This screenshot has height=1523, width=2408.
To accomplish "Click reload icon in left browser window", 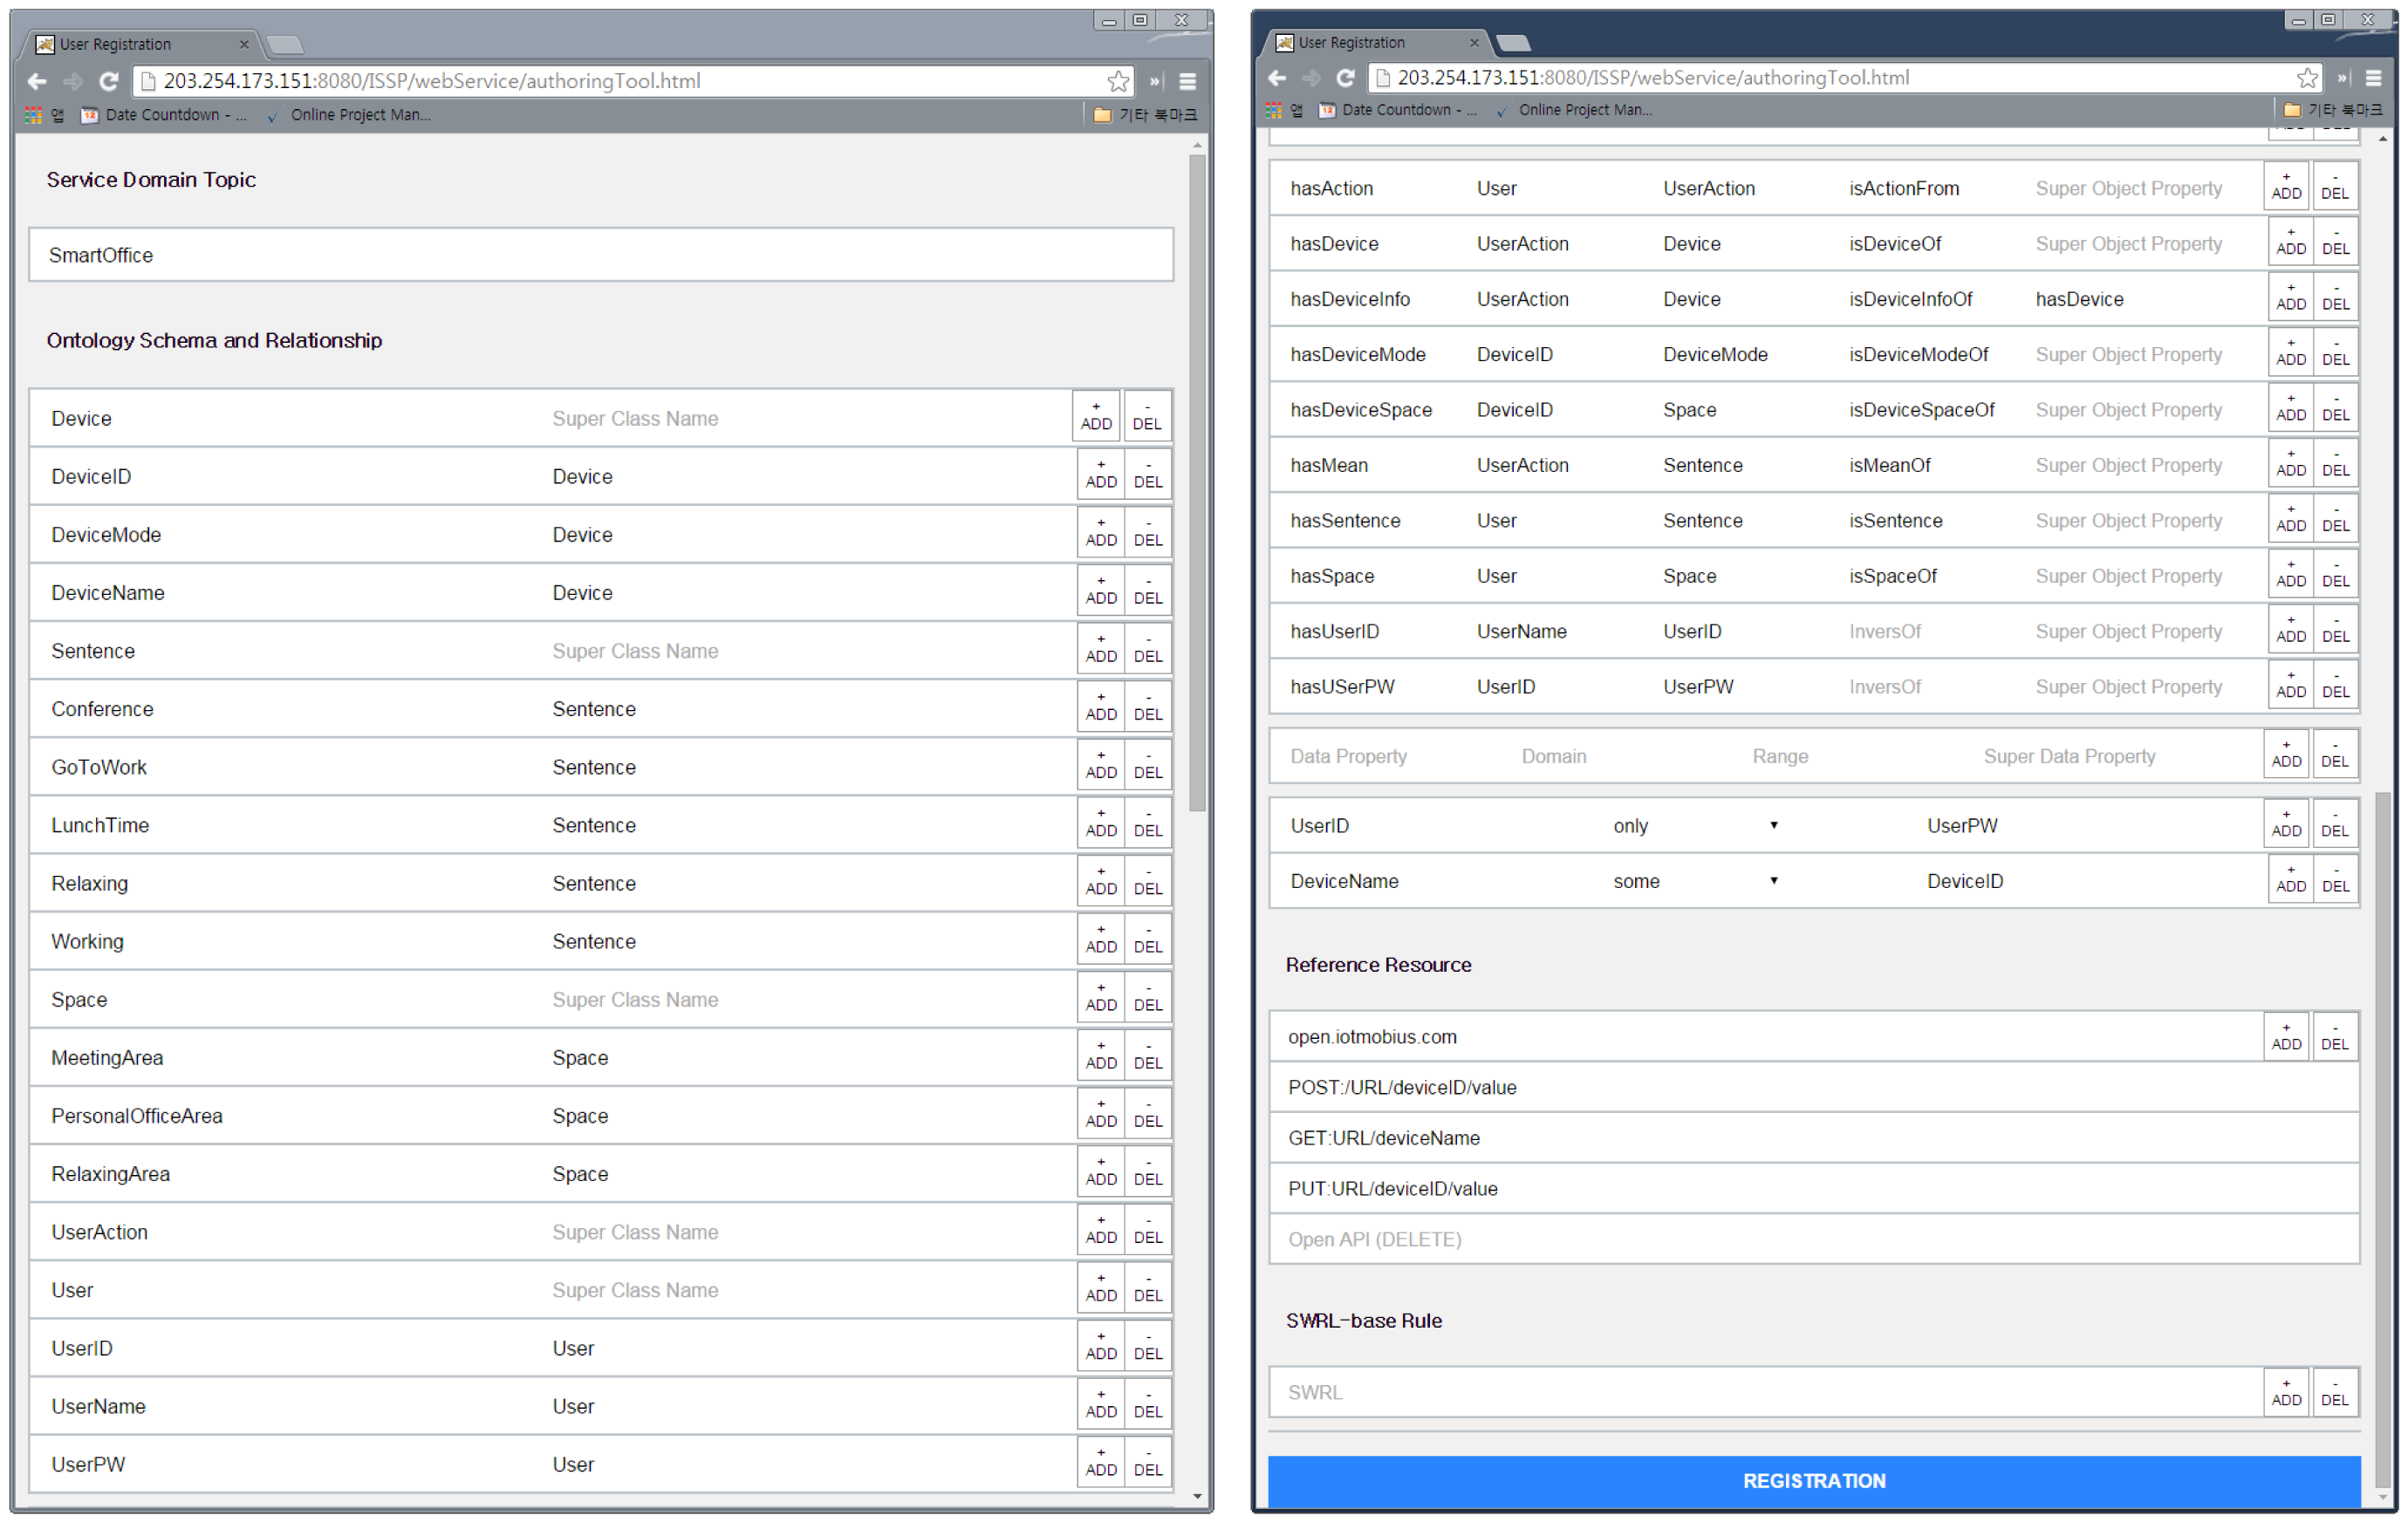I will (109, 81).
